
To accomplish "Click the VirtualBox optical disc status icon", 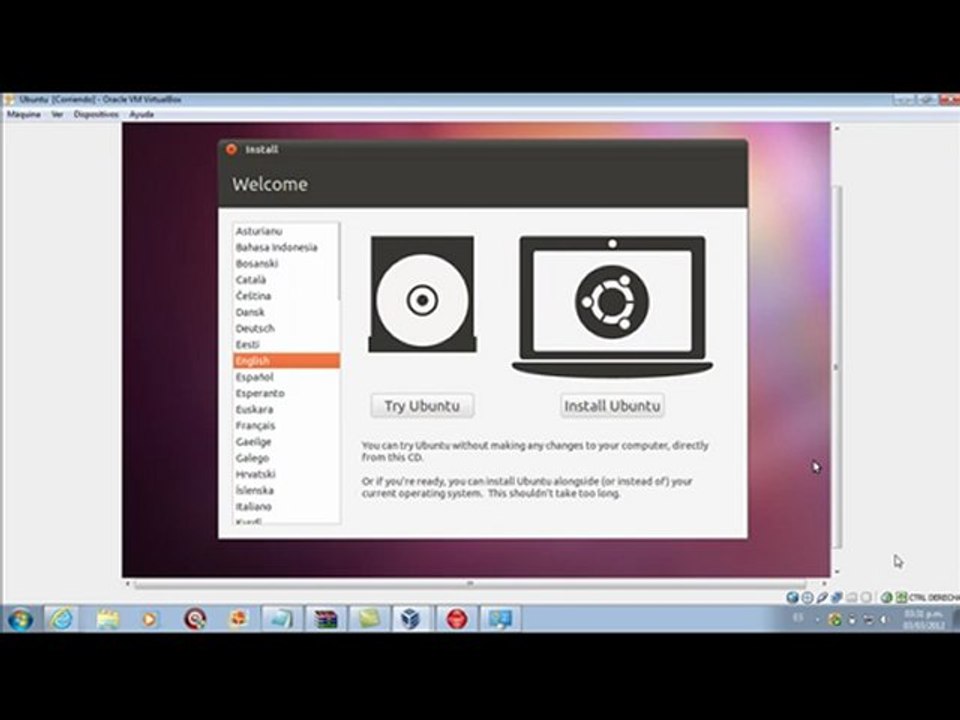I will click(808, 597).
